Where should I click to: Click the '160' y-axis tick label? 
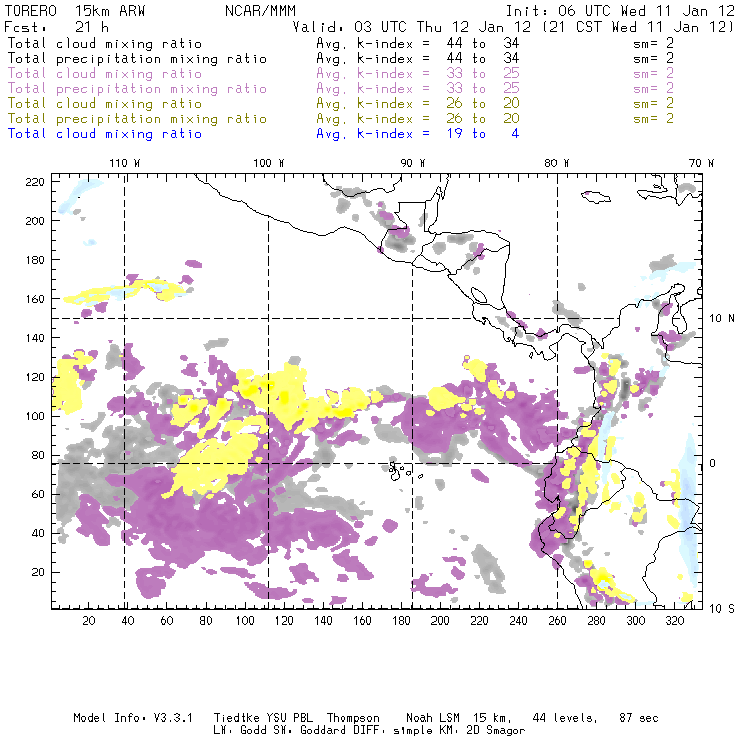pyautogui.click(x=35, y=299)
